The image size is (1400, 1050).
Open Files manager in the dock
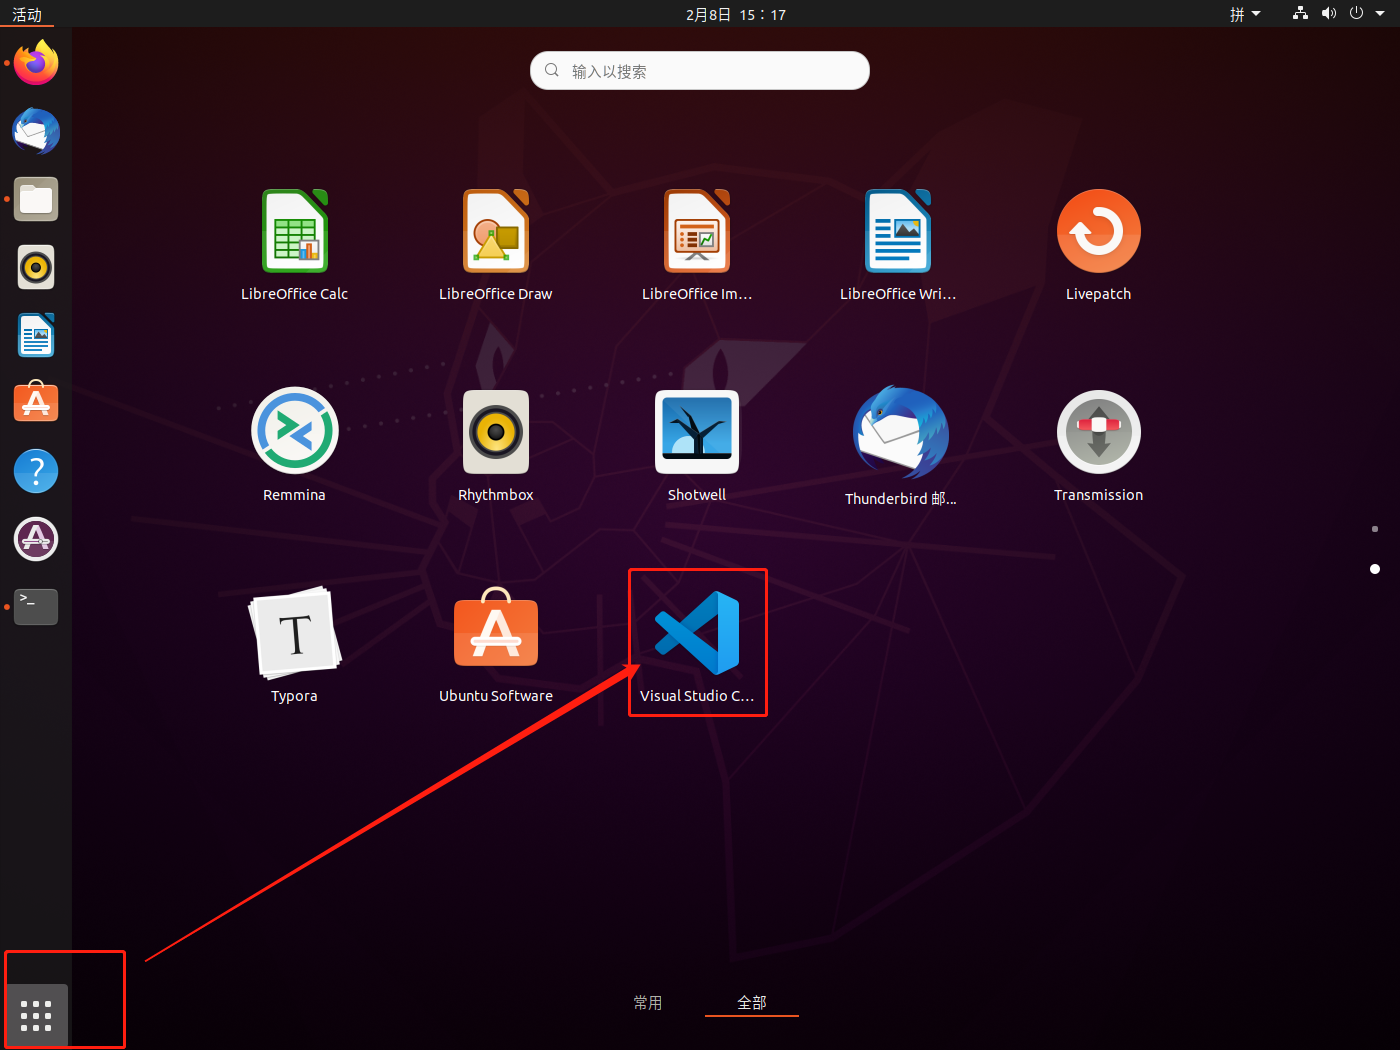tap(36, 199)
